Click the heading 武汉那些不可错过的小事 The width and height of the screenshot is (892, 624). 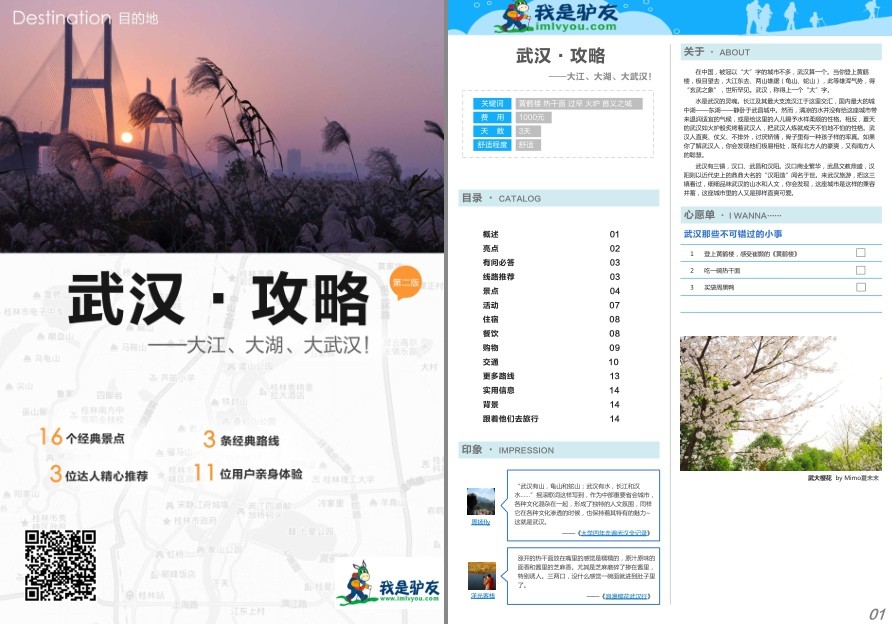tap(733, 234)
